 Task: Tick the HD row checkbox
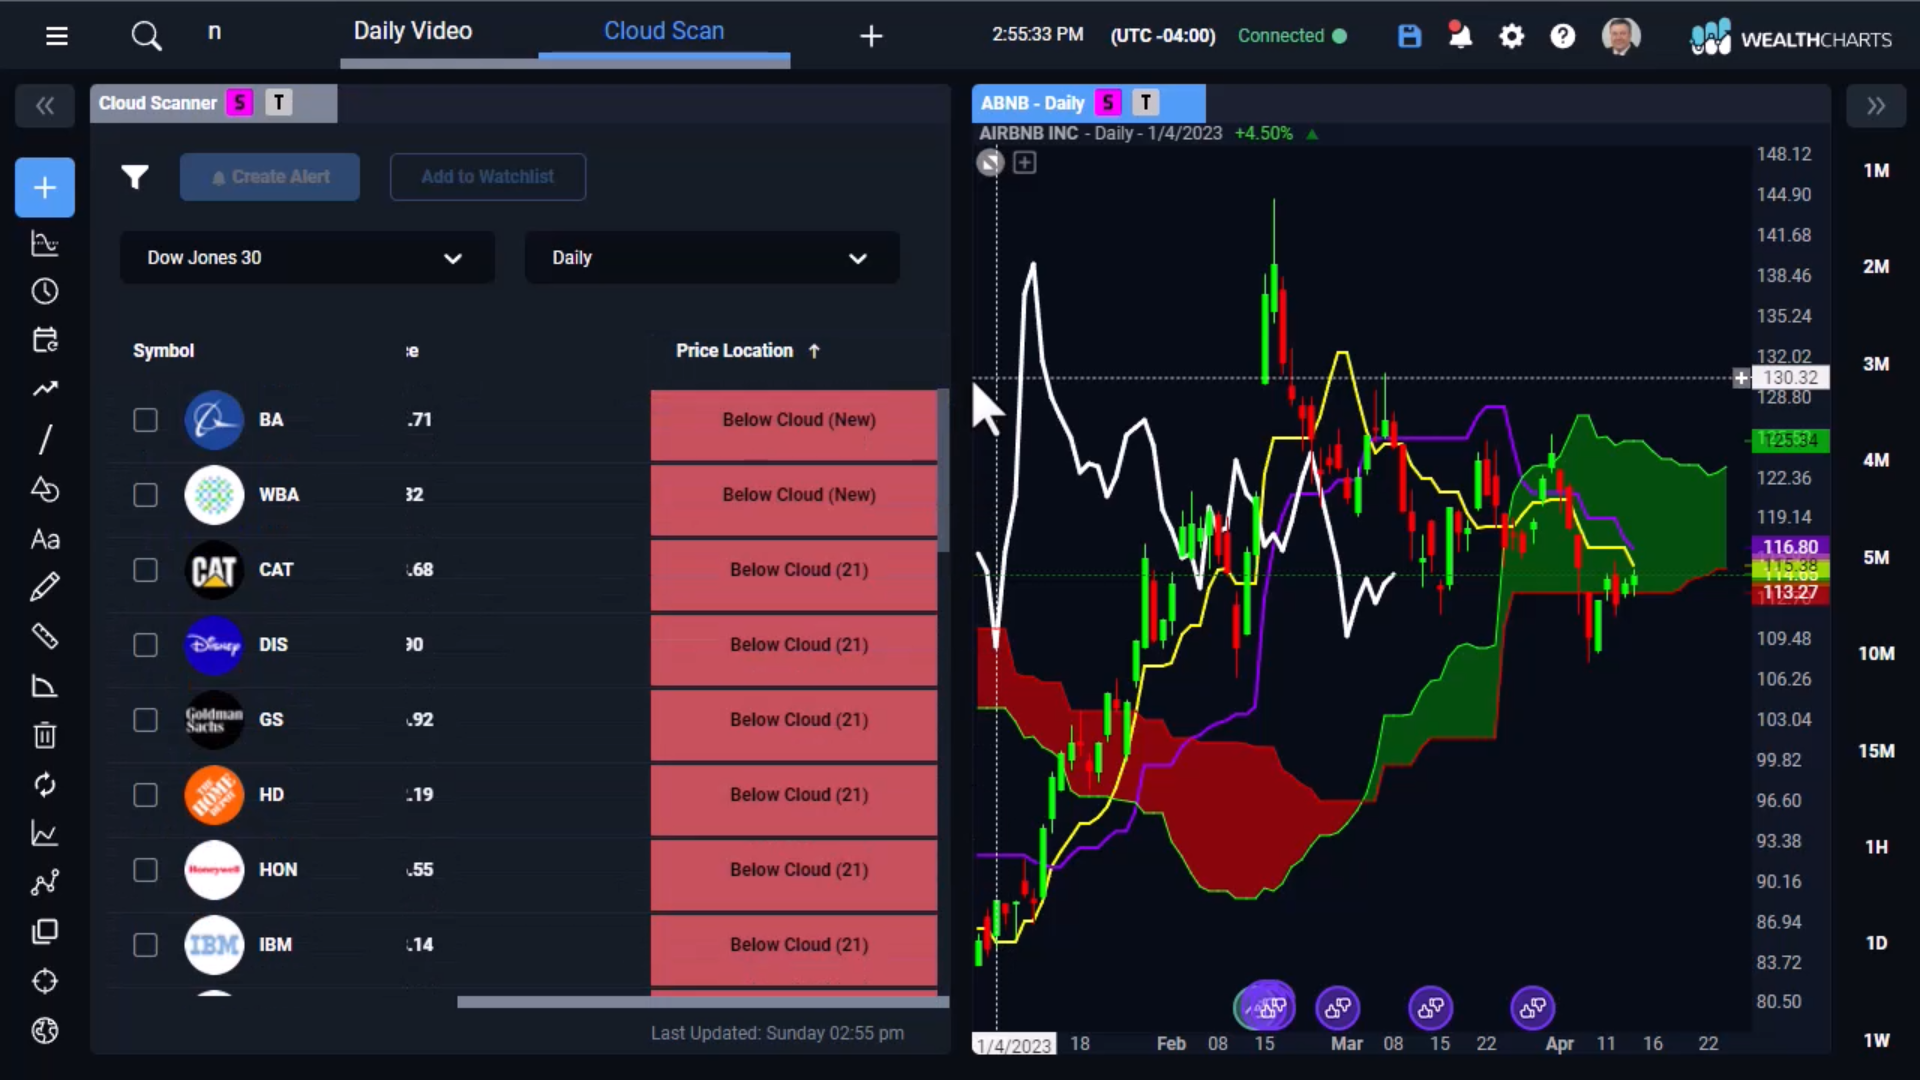tap(146, 795)
